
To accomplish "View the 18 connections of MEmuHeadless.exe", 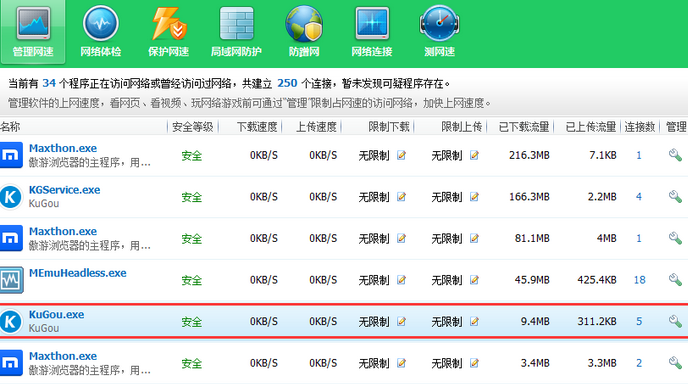I will pyautogui.click(x=639, y=280).
